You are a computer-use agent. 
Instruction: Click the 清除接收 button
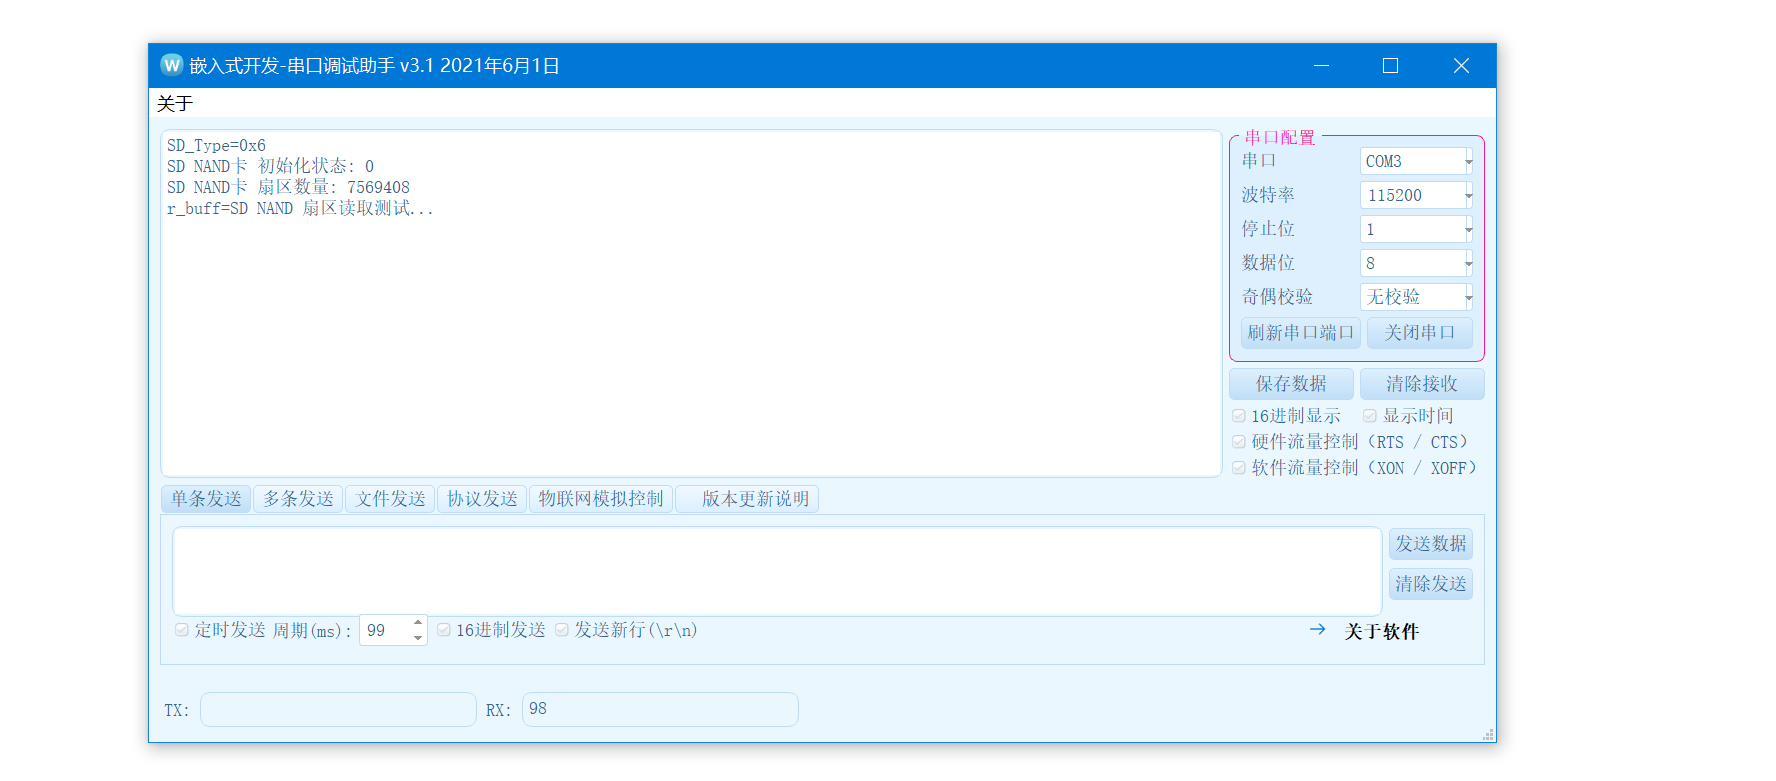(1422, 384)
